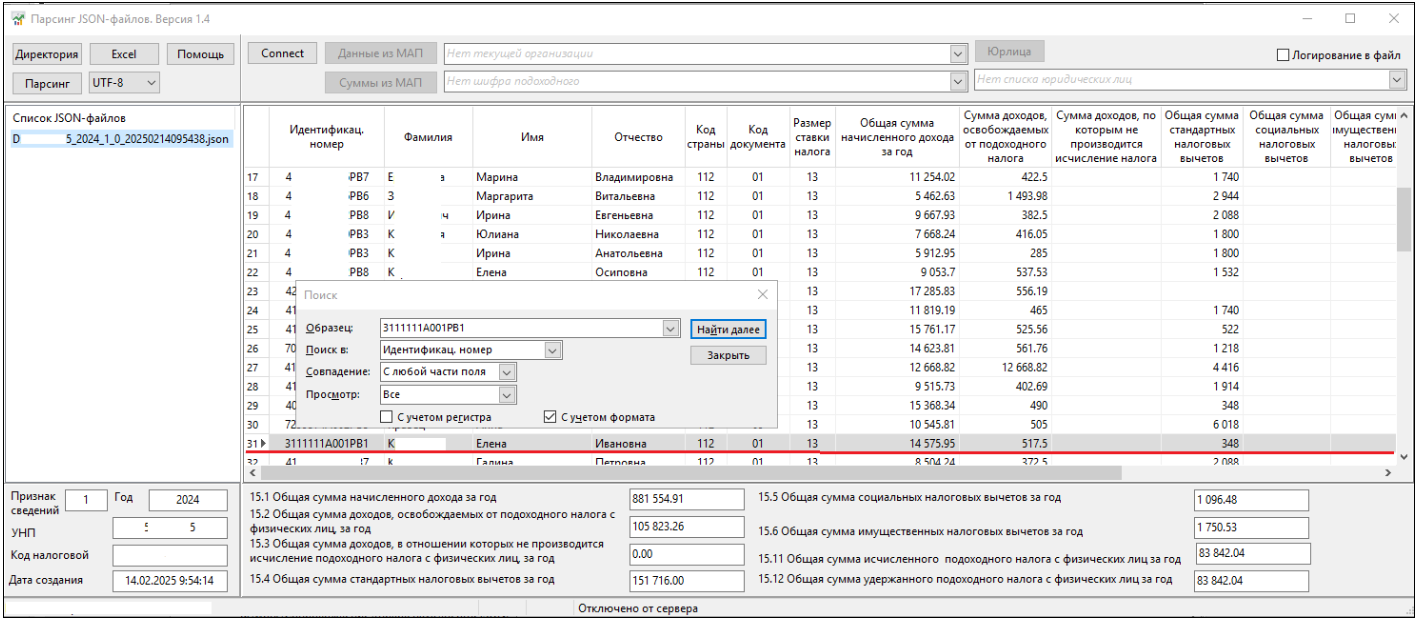Open Помощь help button
Image resolution: width=1418 pixels, height=620 pixels.
coord(200,54)
